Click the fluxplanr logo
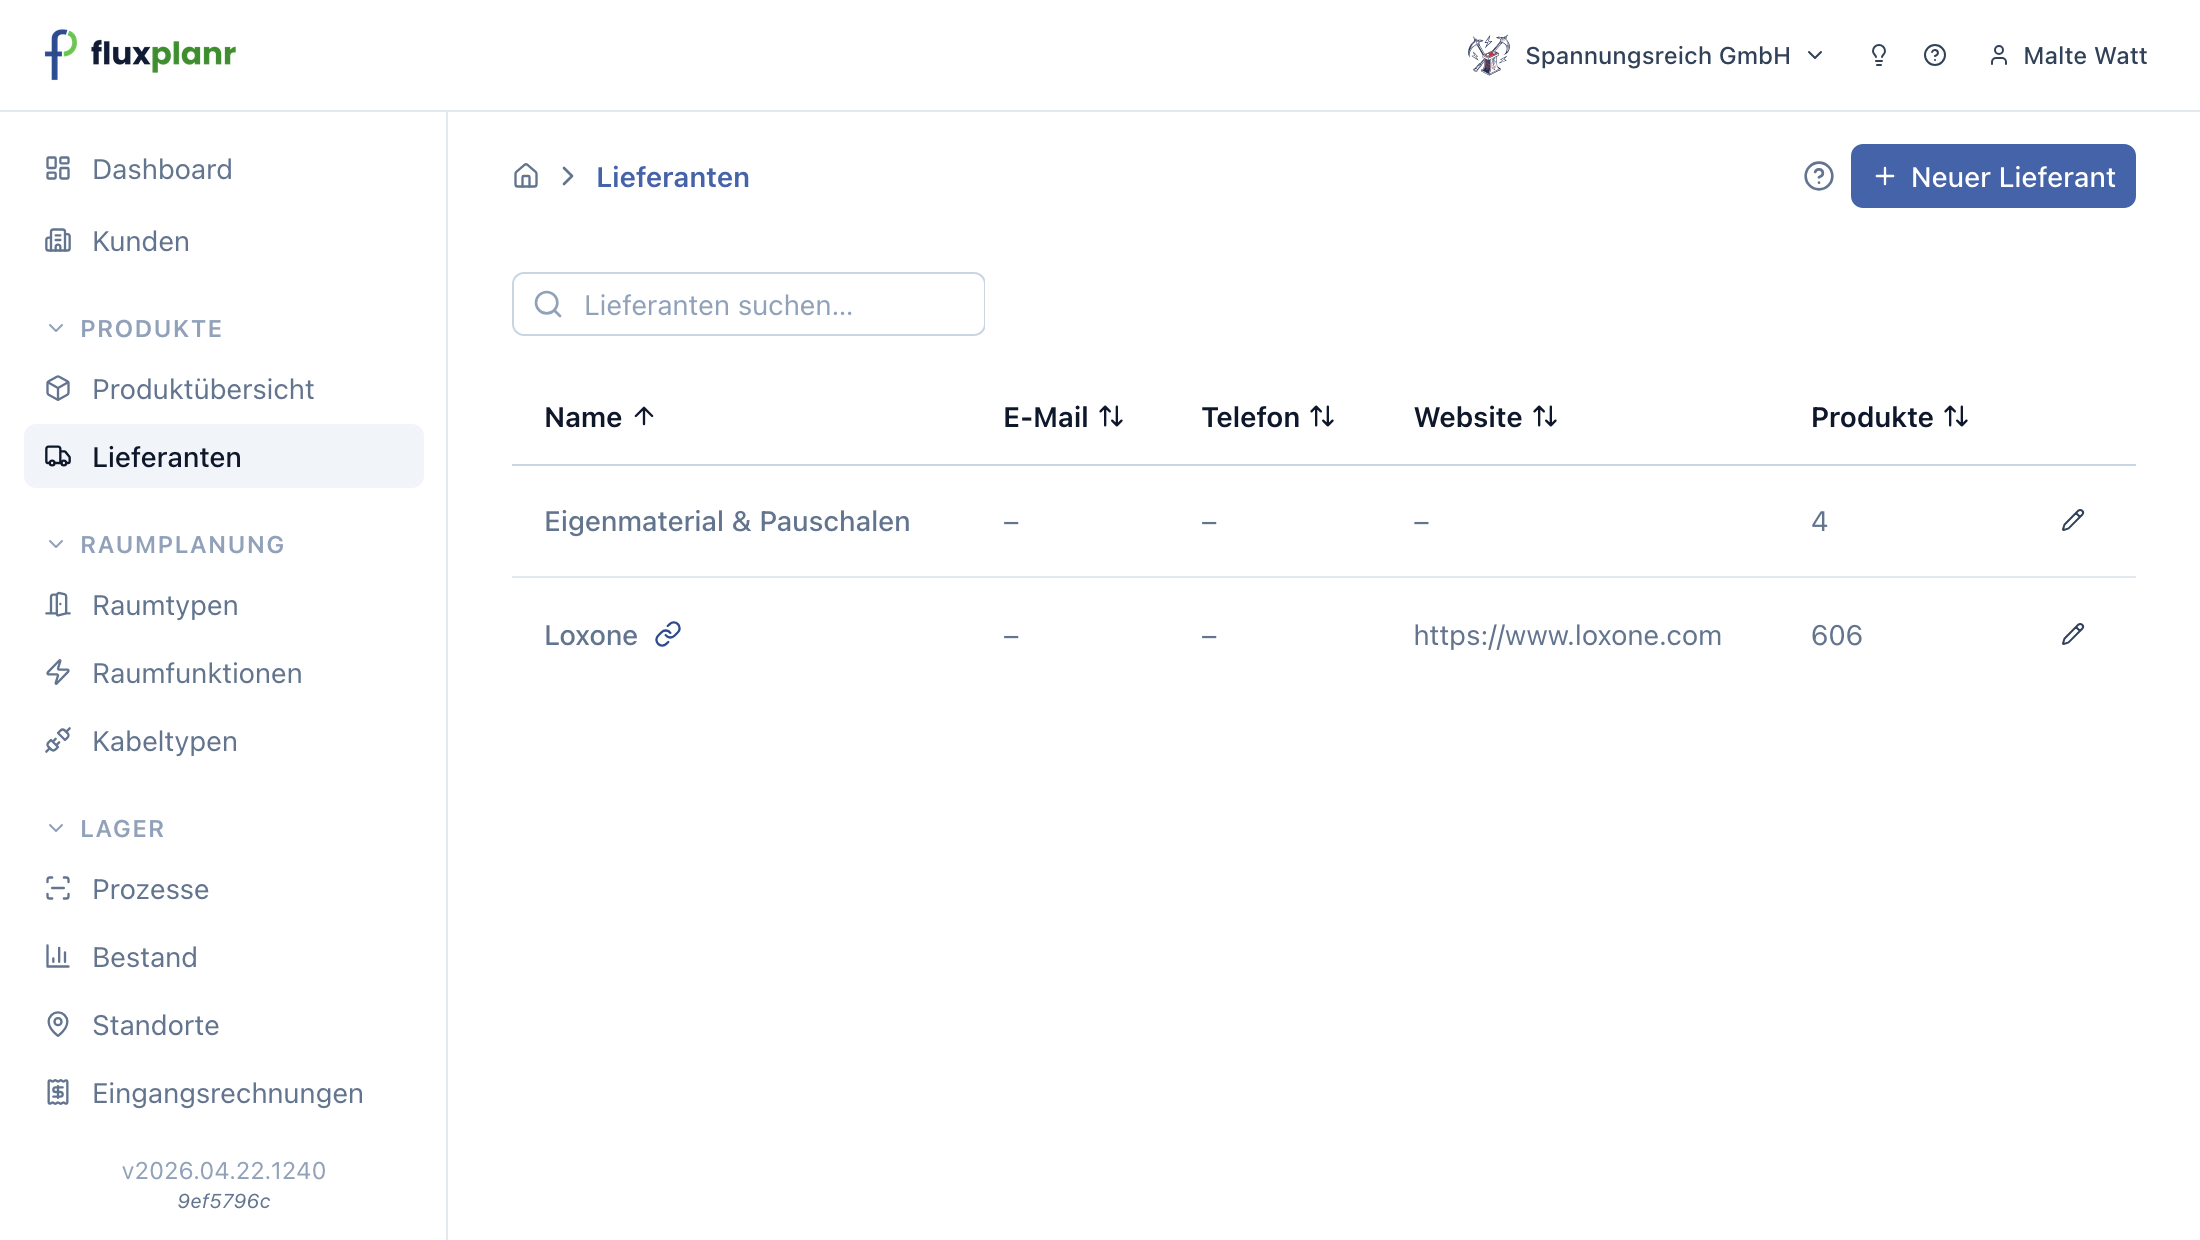The height and width of the screenshot is (1240, 2200). [141, 54]
